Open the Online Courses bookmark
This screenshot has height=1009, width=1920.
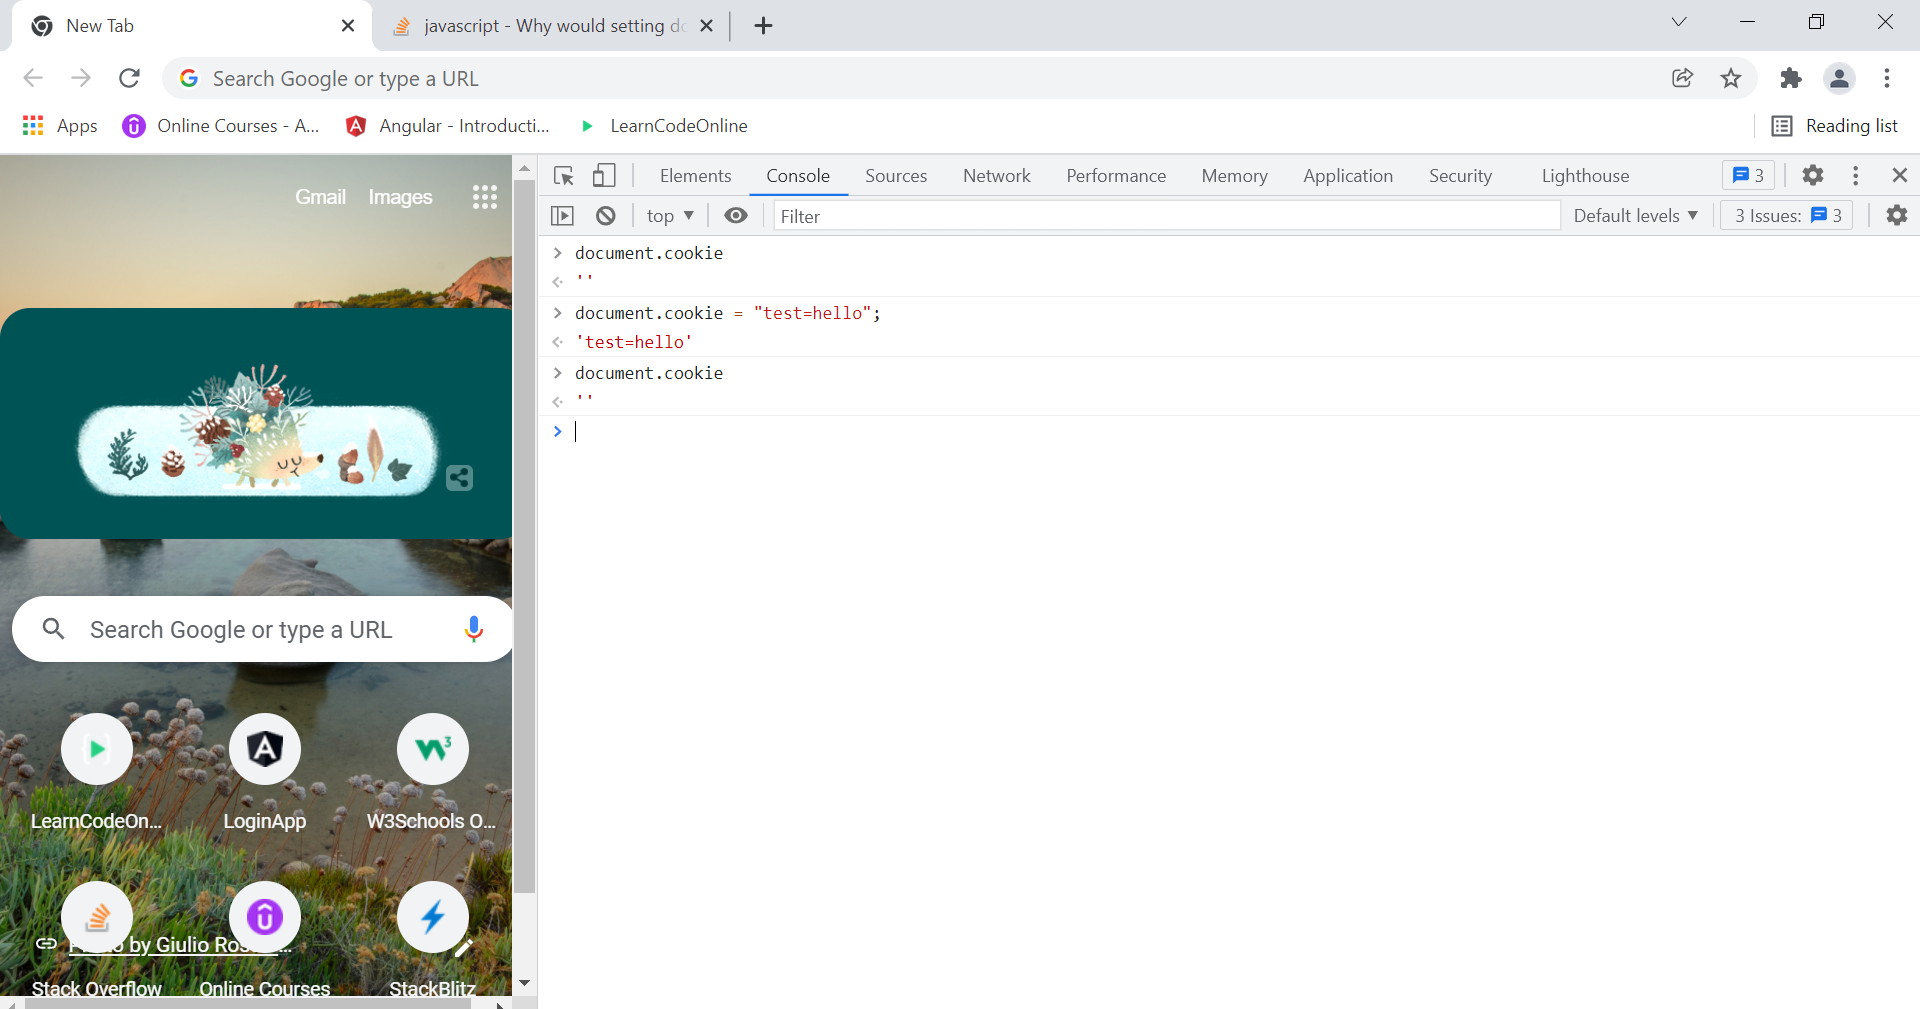(x=221, y=126)
